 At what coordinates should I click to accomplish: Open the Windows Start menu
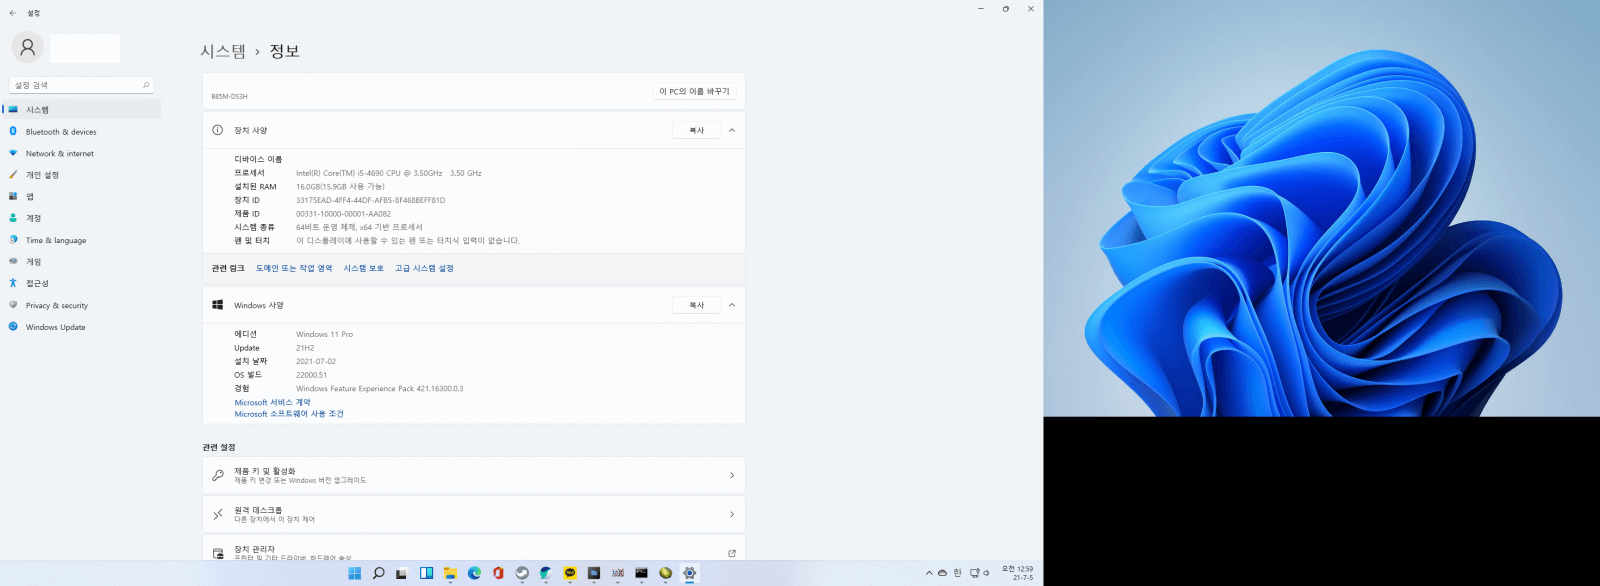[x=354, y=573]
